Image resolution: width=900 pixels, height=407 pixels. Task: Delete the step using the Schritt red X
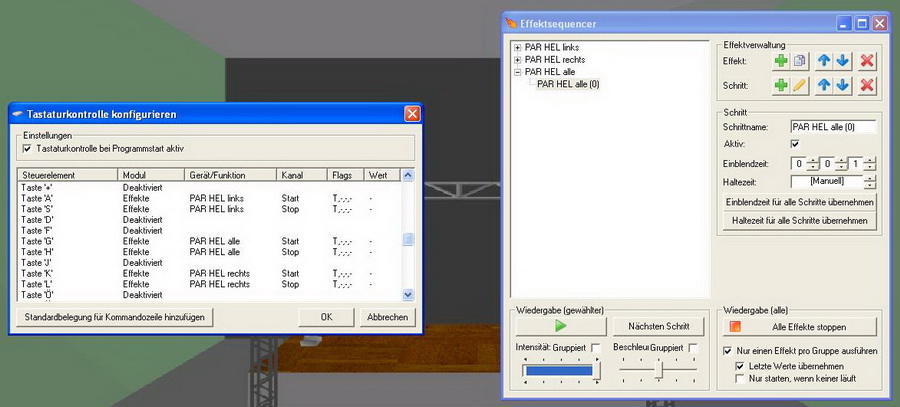(x=867, y=86)
